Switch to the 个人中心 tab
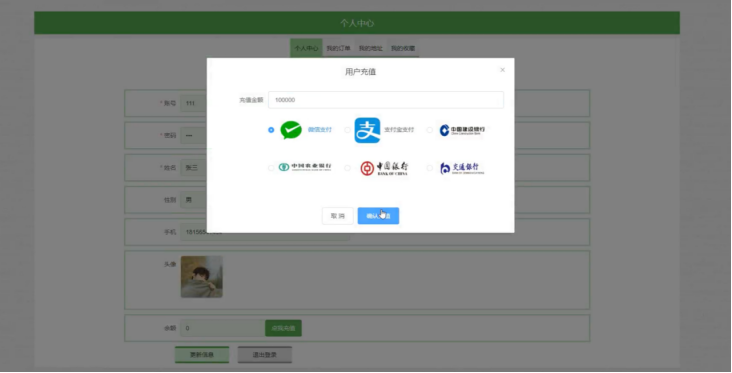 tap(306, 48)
